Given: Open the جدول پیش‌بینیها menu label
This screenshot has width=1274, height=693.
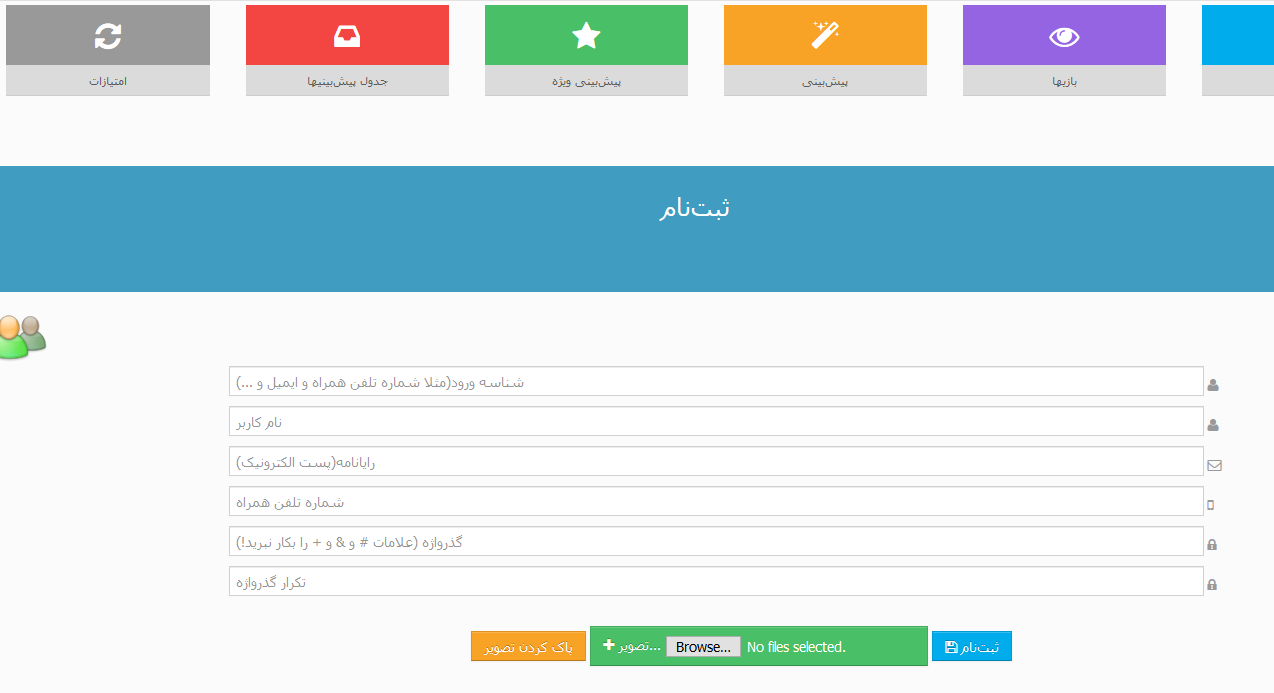Looking at the screenshot, I should (347, 81).
